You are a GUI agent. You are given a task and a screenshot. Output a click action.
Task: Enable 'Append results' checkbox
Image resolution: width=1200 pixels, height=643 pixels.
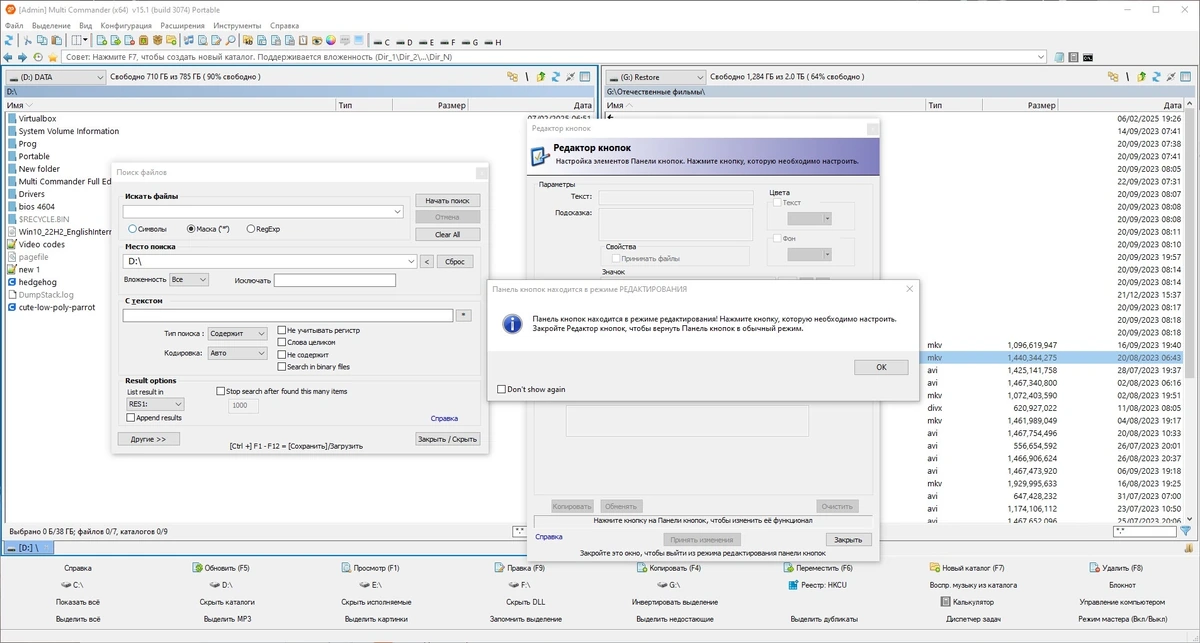coord(131,417)
